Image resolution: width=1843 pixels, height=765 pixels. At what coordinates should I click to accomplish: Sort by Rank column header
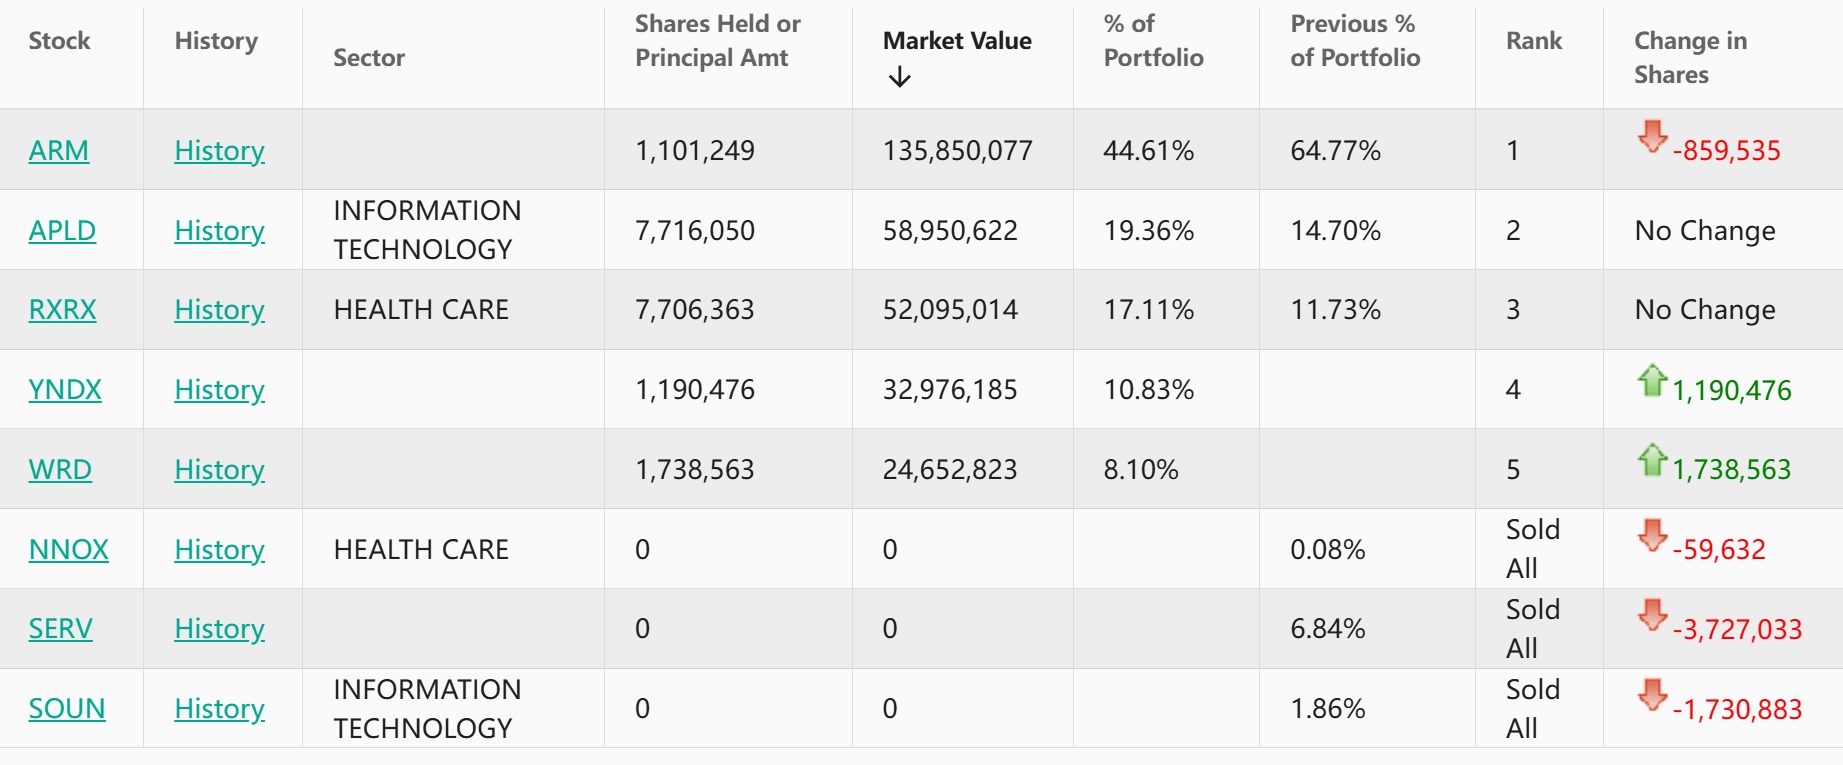pos(1533,41)
